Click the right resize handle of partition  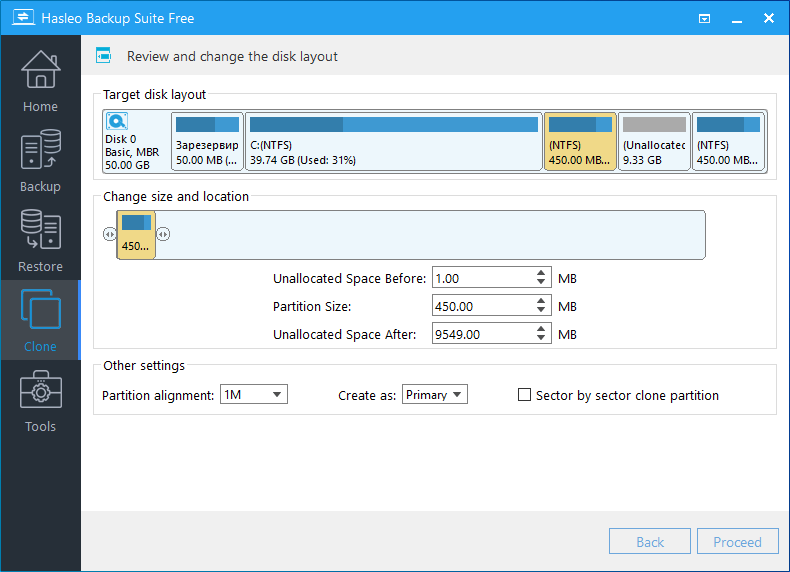[163, 234]
